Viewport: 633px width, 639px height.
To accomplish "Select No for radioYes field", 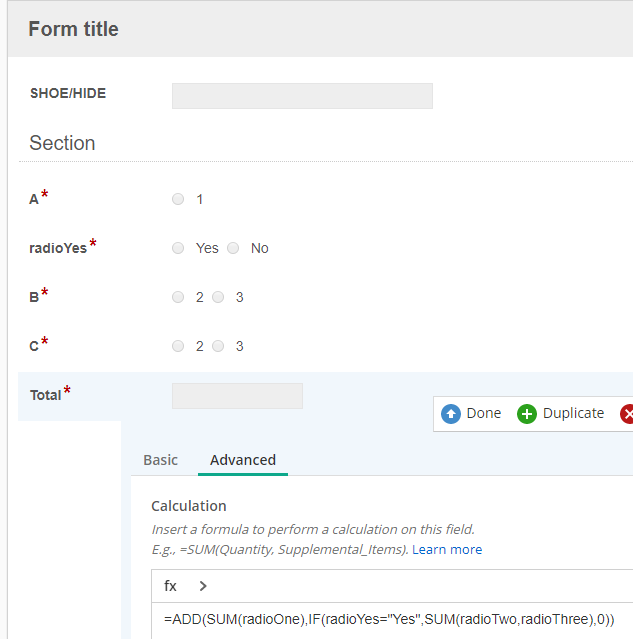I will tap(233, 248).
